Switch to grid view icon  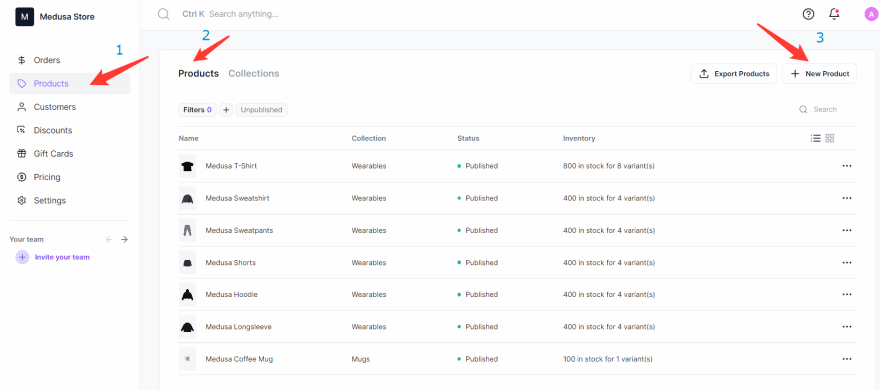coord(830,138)
